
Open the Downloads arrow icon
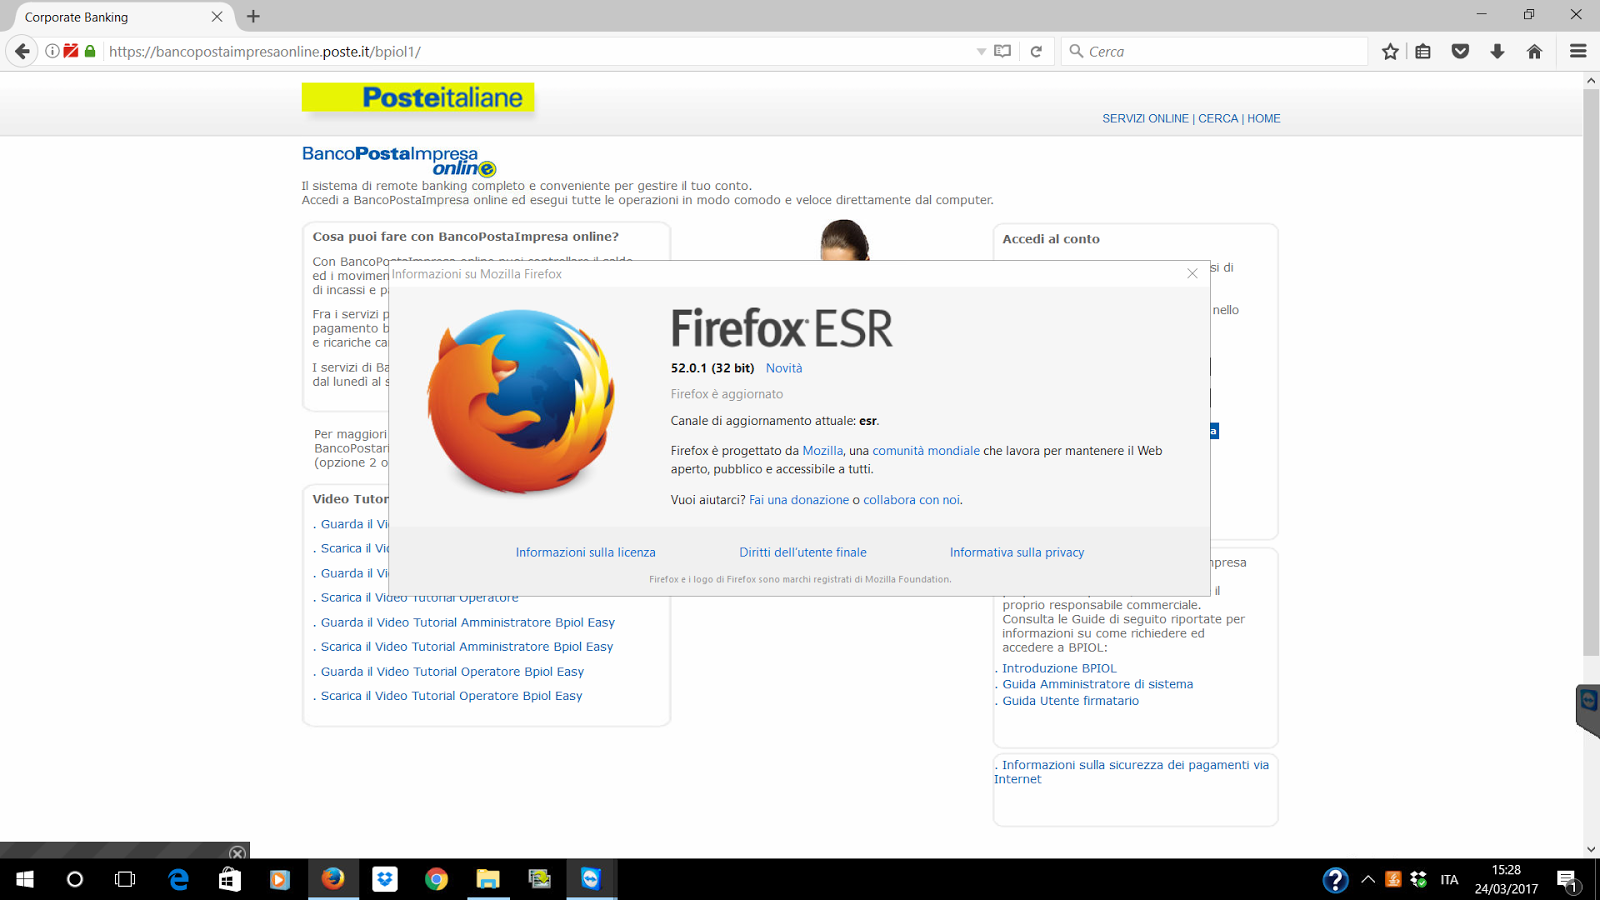pyautogui.click(x=1497, y=51)
